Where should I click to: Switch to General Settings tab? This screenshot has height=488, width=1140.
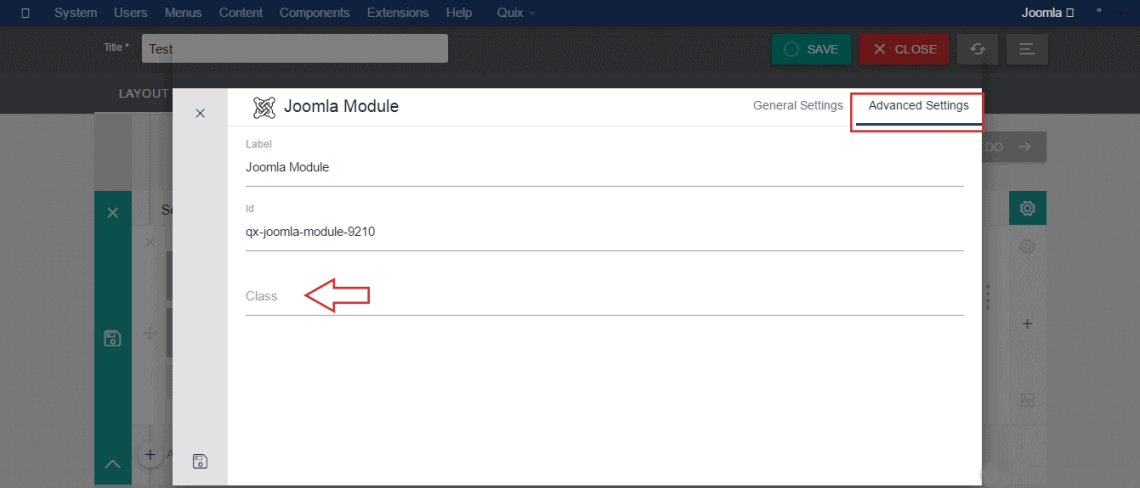coord(798,105)
